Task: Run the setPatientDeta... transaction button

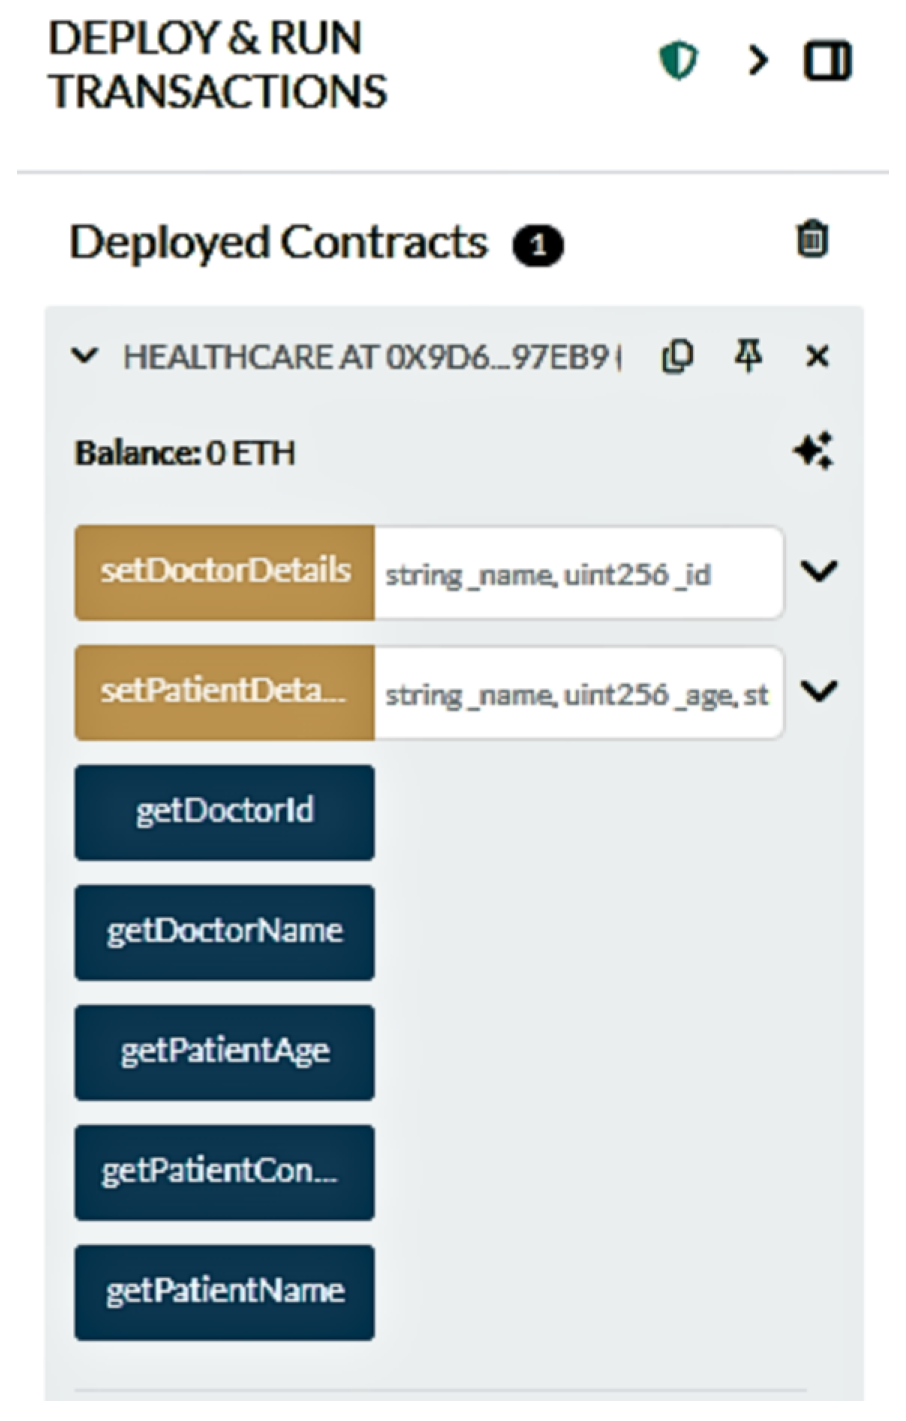Action: click(x=225, y=693)
